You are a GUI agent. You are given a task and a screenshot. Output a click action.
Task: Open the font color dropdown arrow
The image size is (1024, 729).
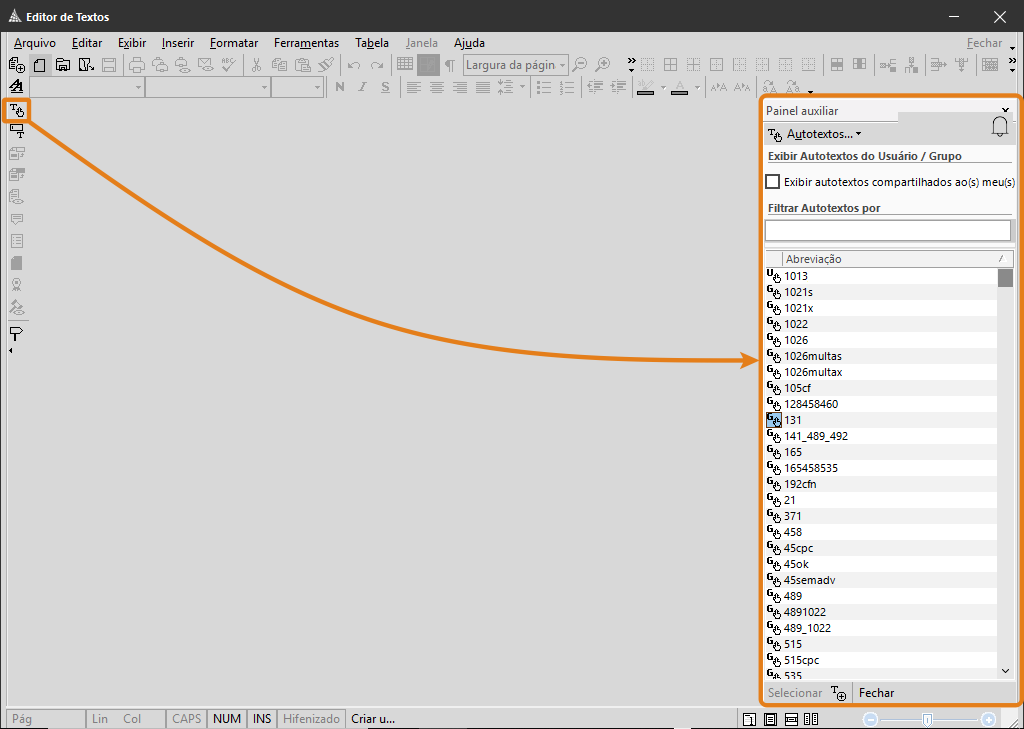[x=697, y=88]
